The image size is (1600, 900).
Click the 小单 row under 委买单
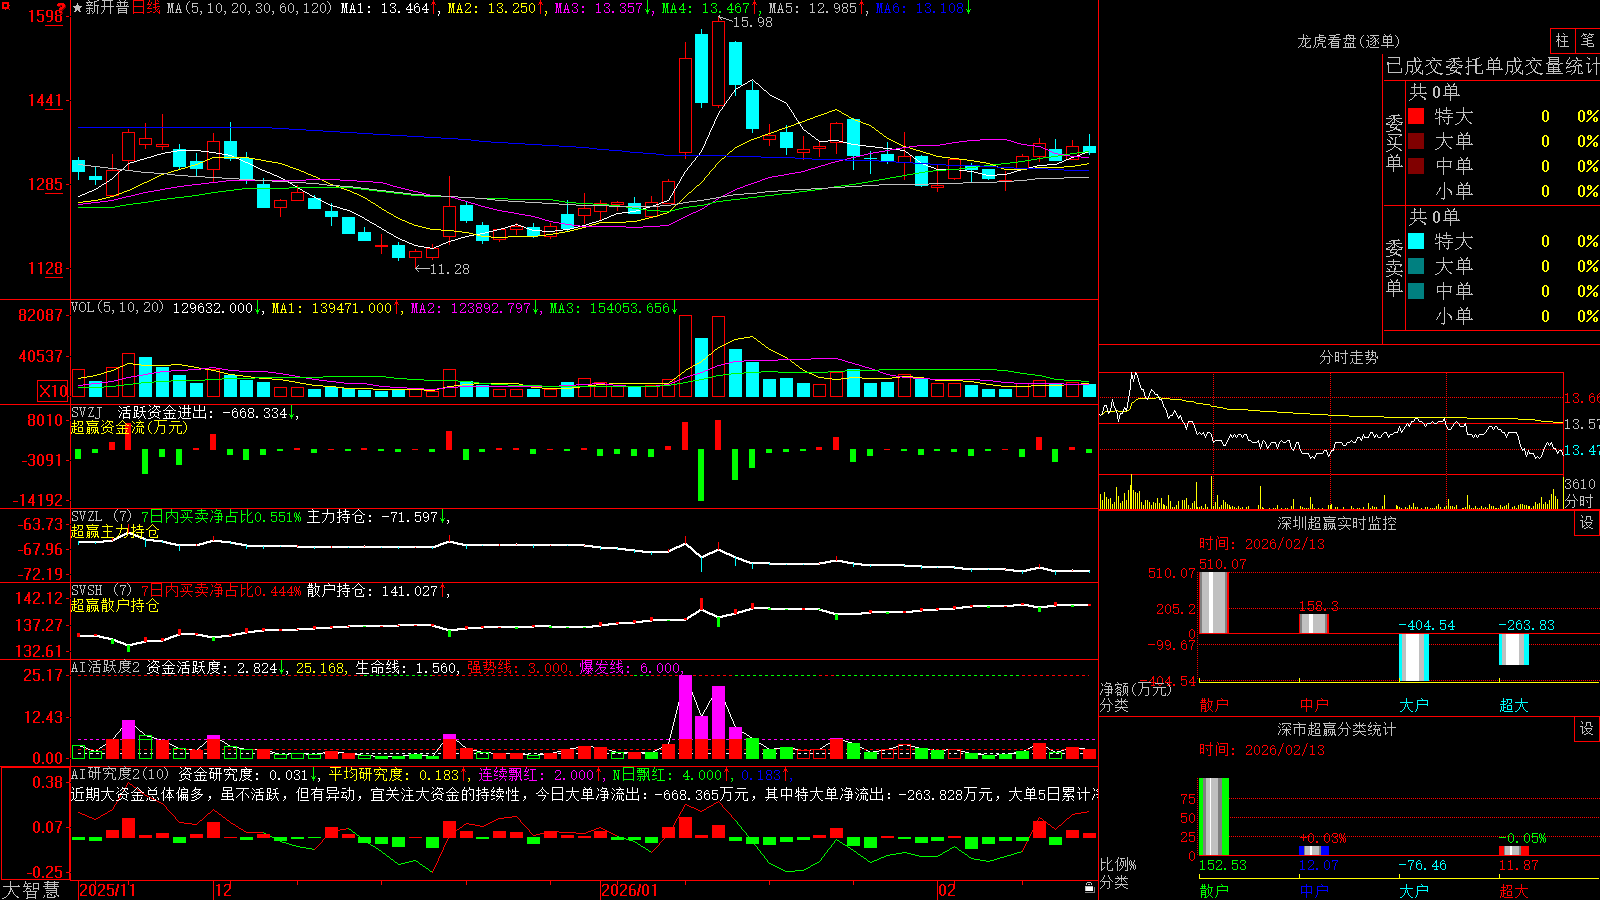click(1503, 191)
